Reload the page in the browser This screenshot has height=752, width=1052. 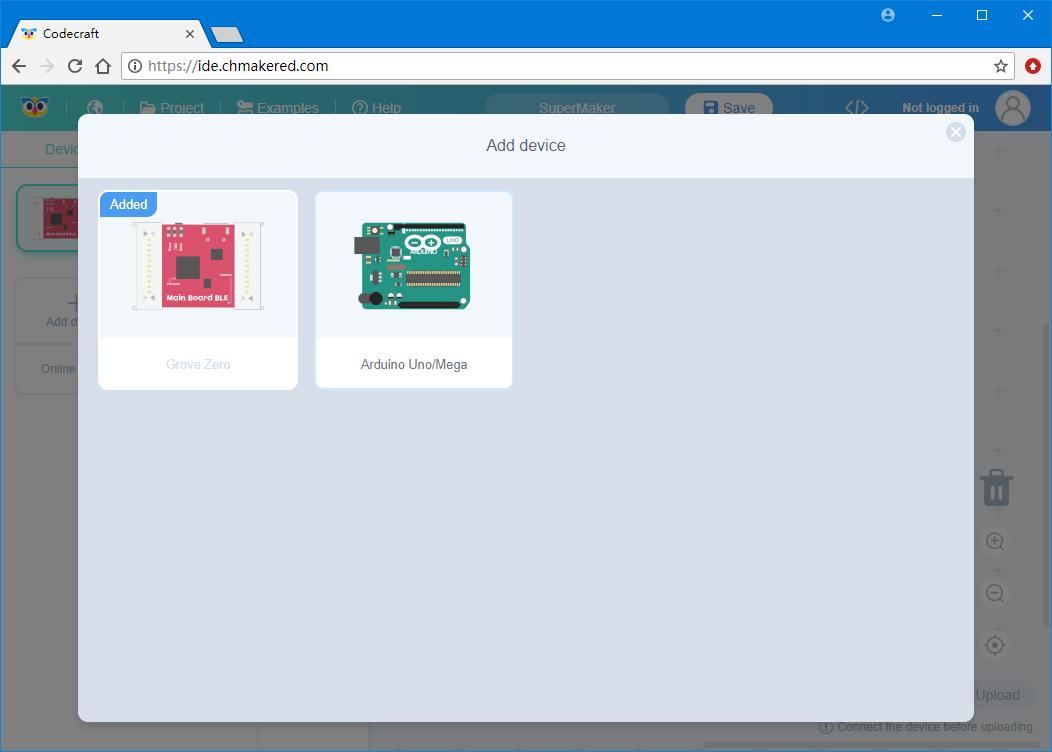tap(75, 65)
